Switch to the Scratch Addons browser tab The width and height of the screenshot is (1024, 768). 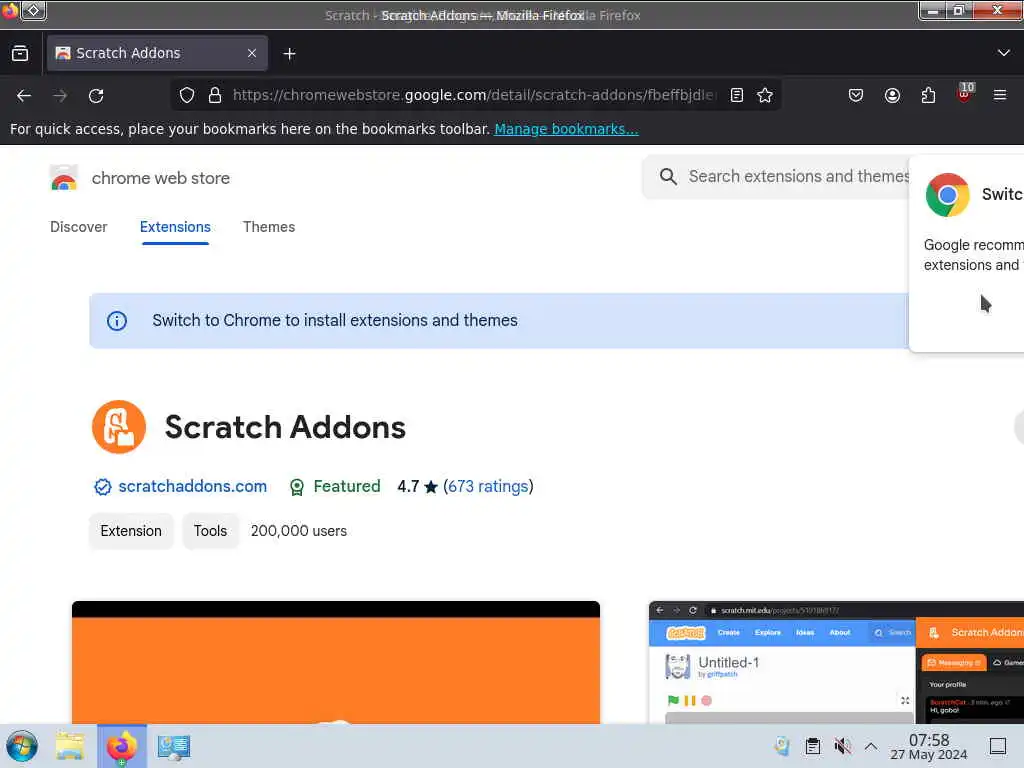157,53
